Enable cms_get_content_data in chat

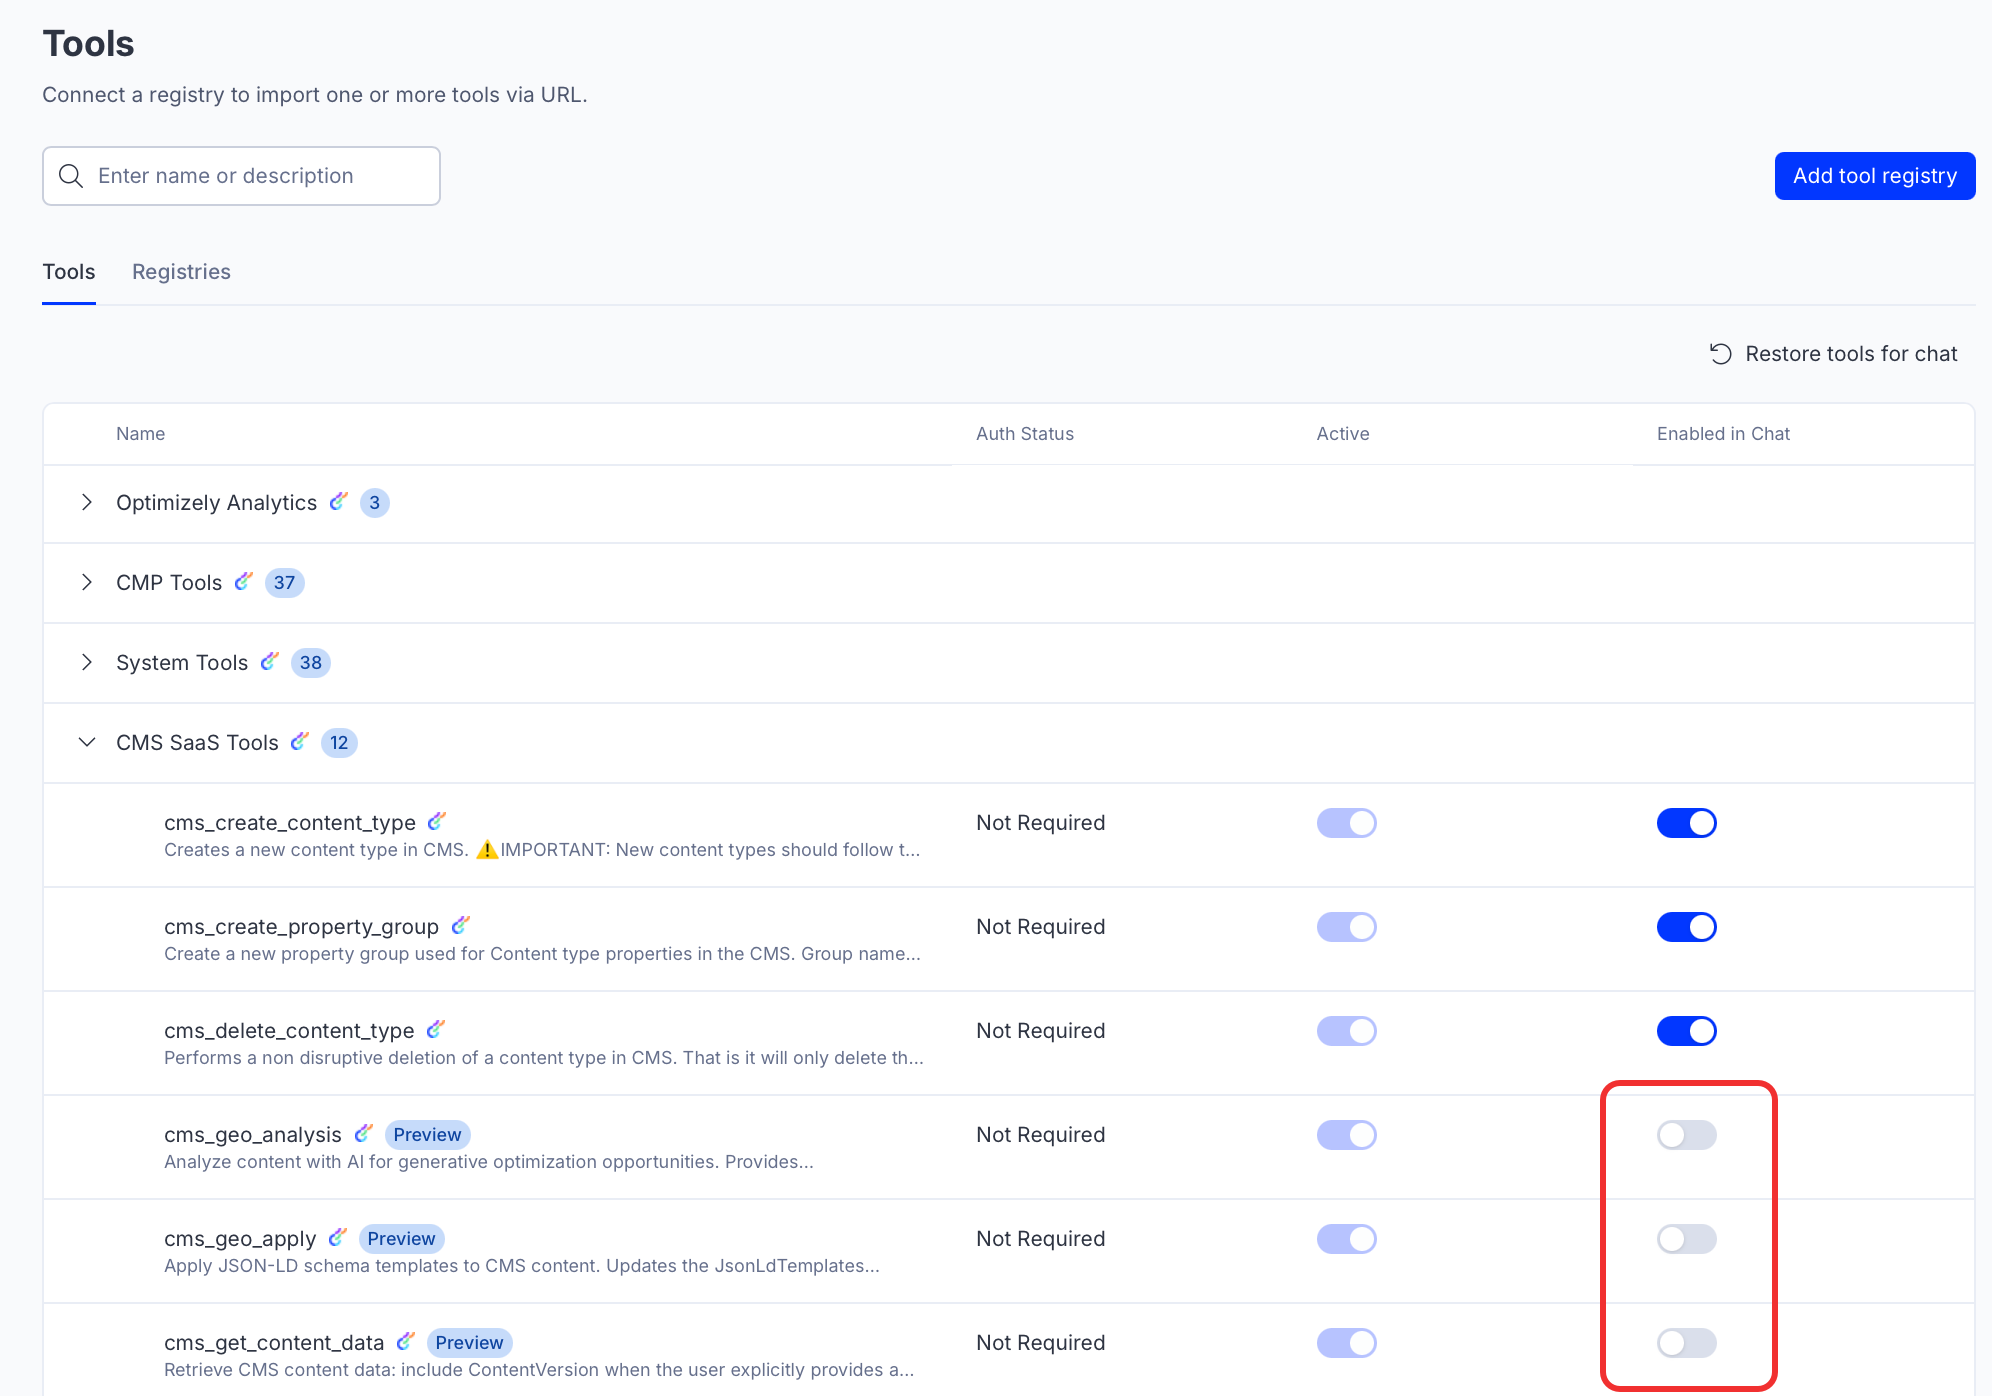(1686, 1343)
